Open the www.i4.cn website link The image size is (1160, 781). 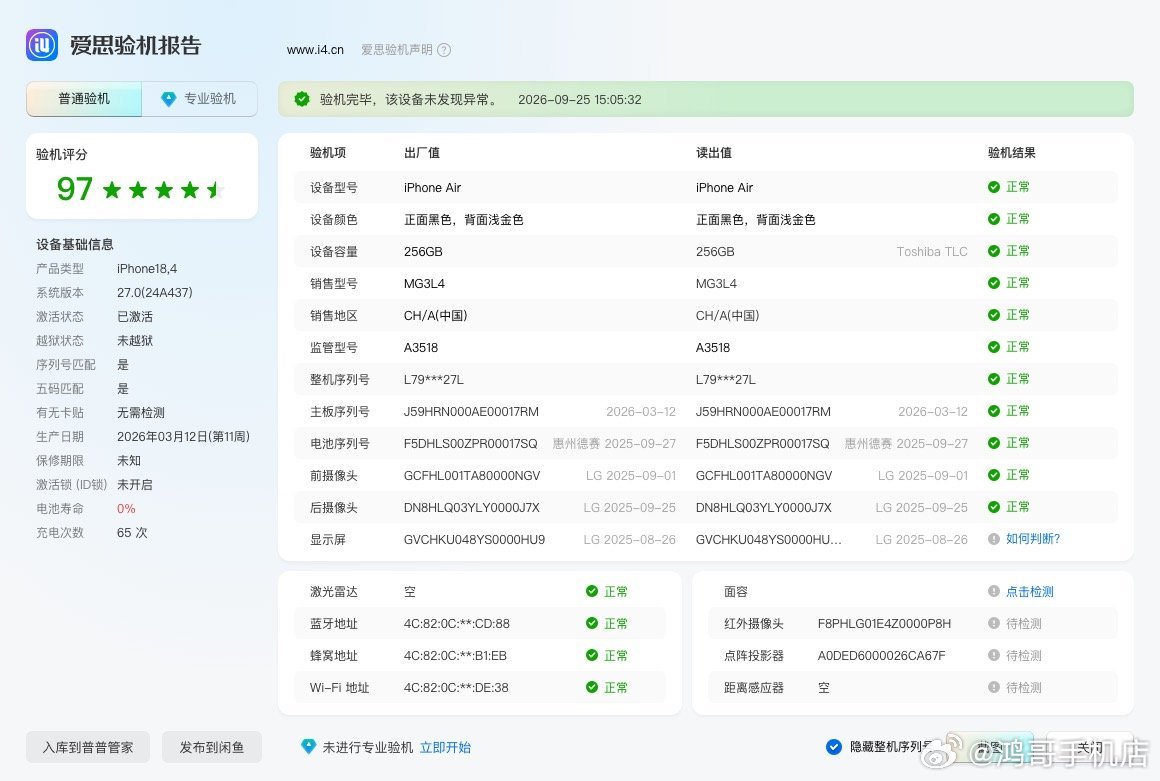tap(315, 50)
